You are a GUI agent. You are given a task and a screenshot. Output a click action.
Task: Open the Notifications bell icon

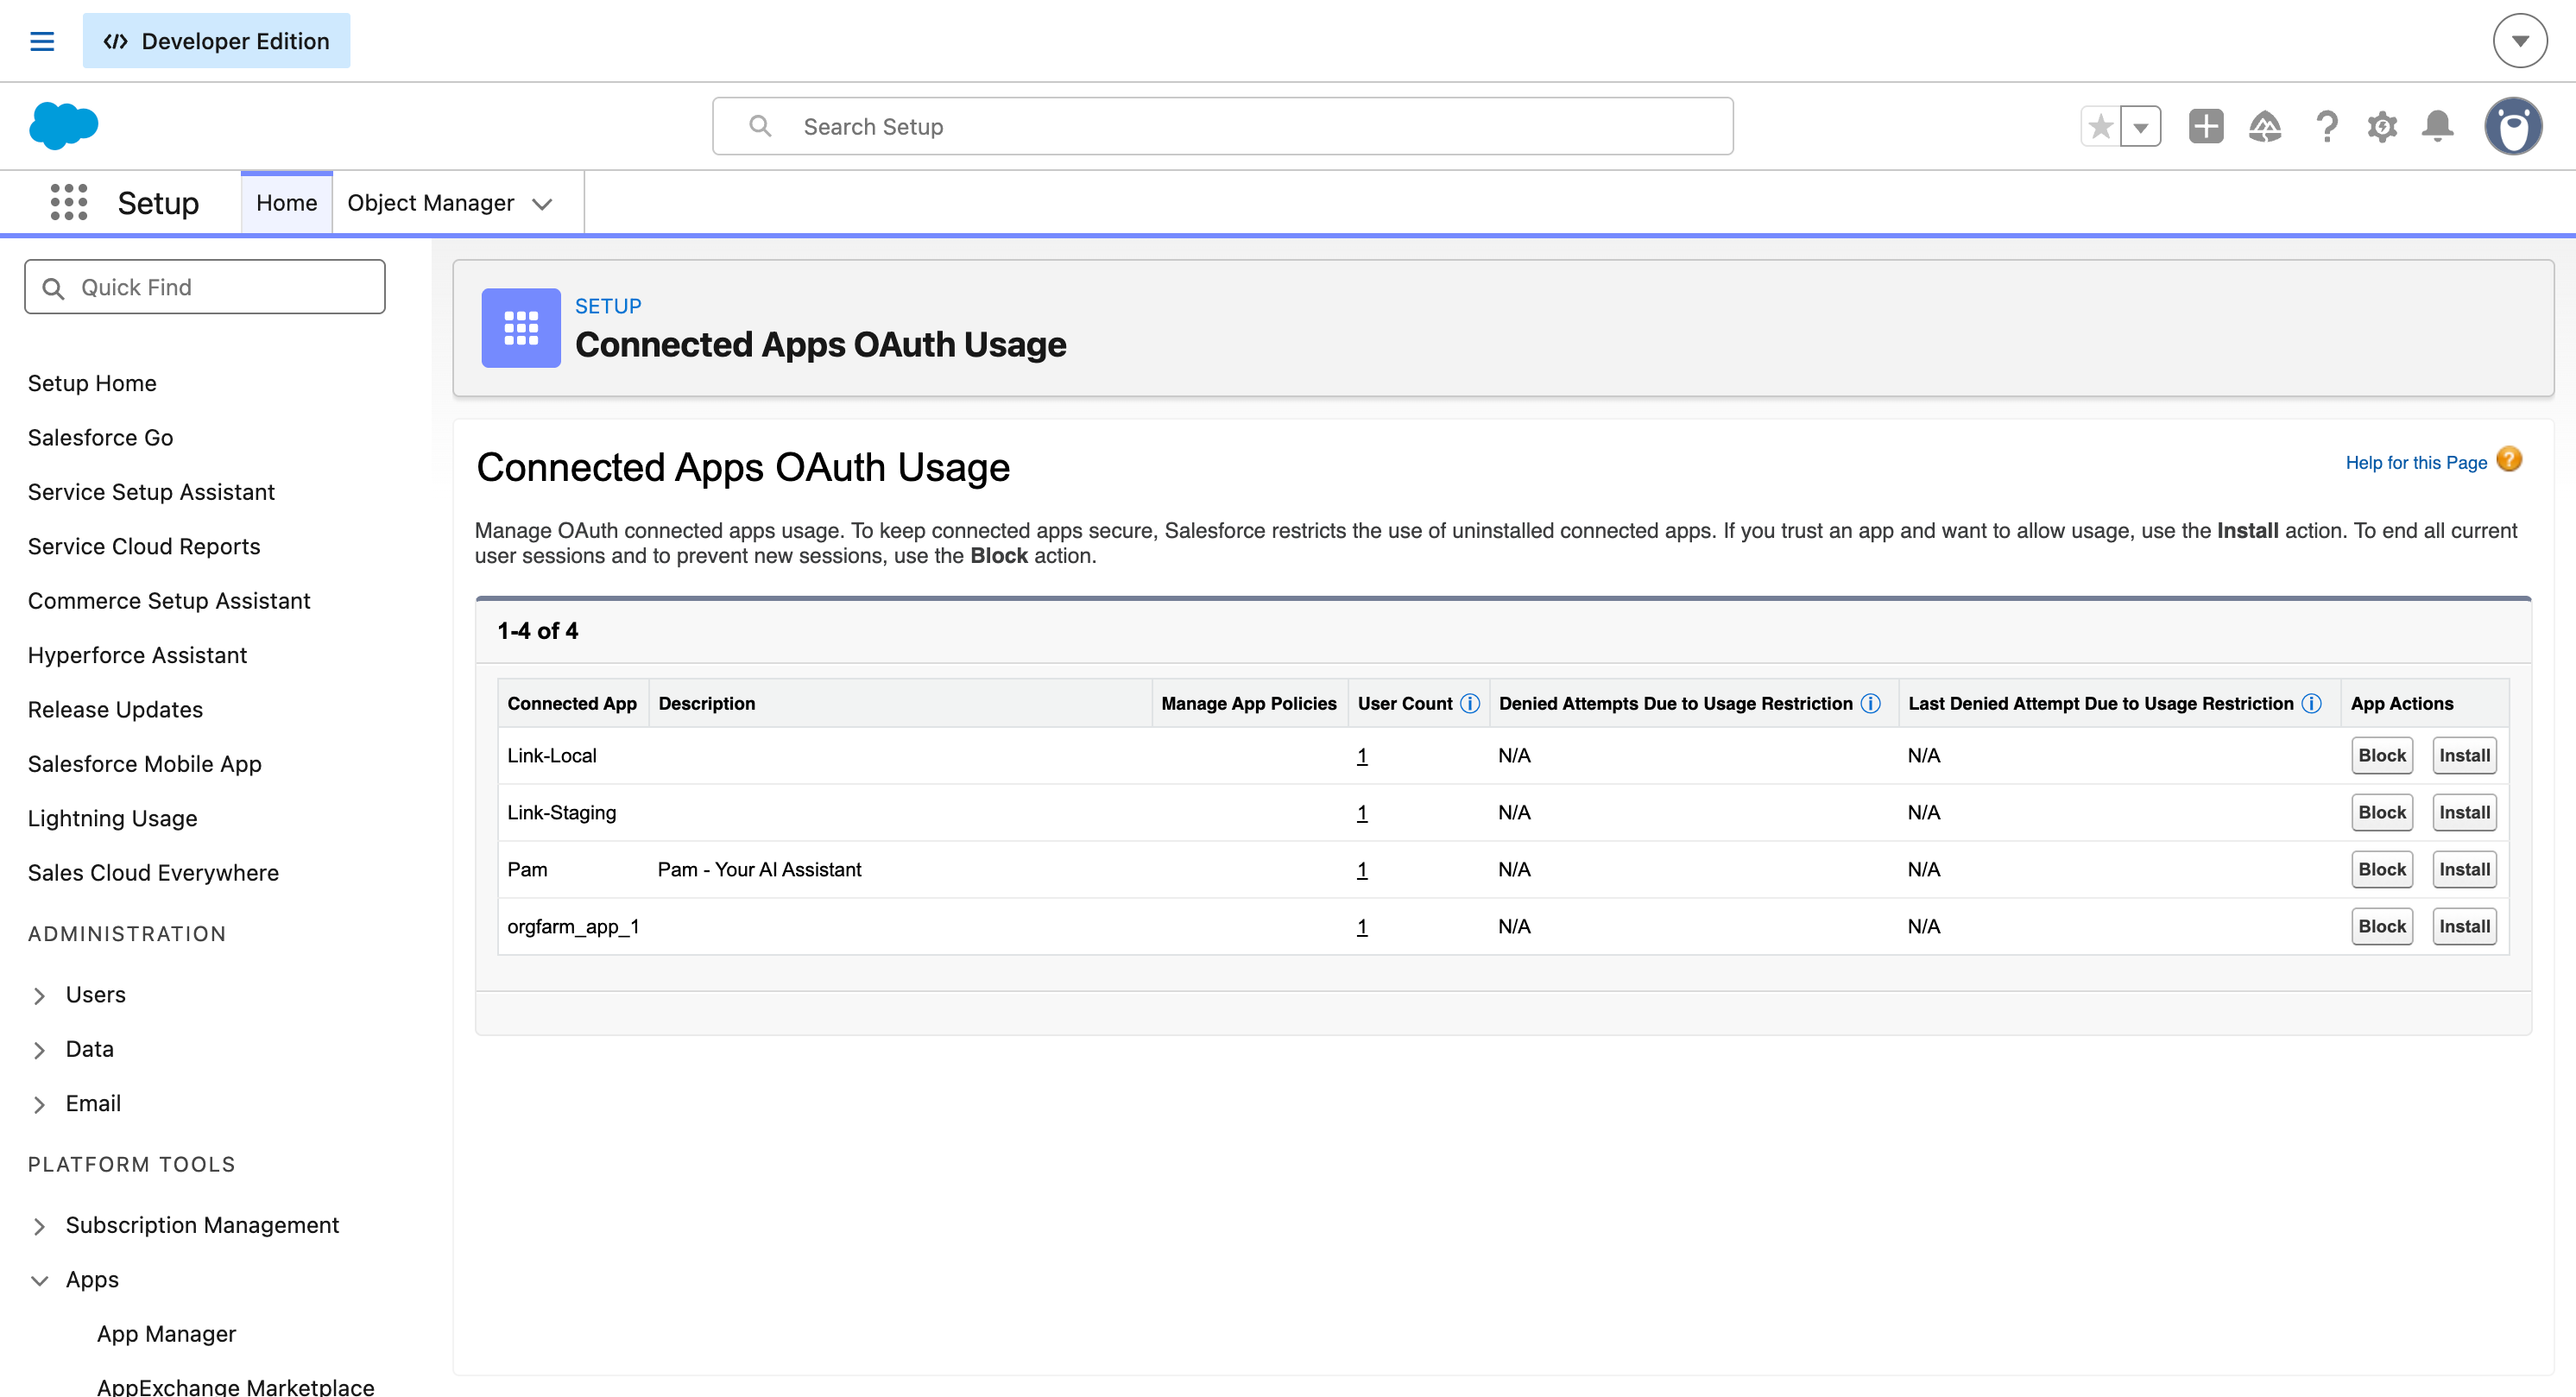click(x=2438, y=126)
